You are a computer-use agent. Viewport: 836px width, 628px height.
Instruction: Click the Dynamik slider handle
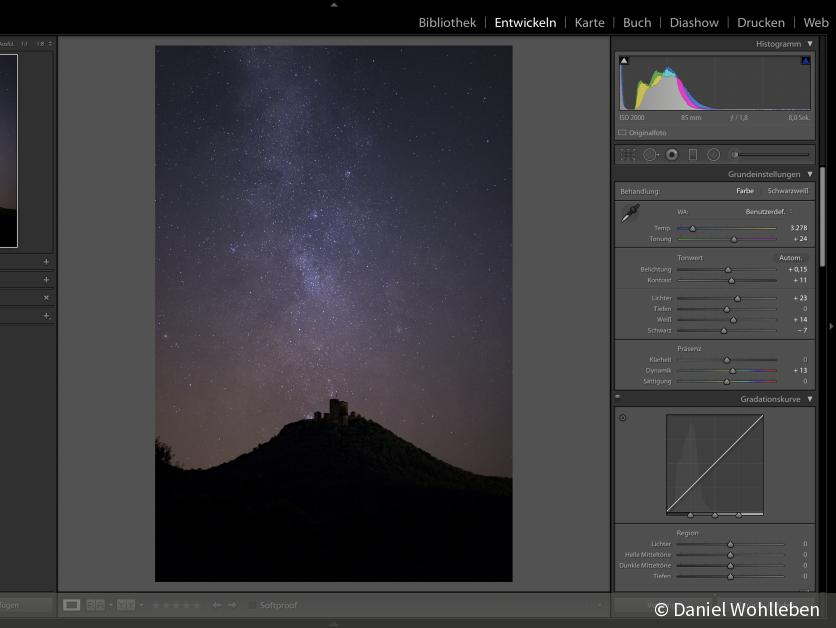point(733,371)
